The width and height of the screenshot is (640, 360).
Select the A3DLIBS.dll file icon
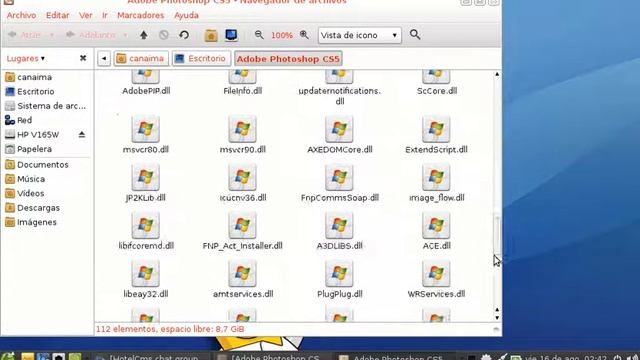(339, 225)
